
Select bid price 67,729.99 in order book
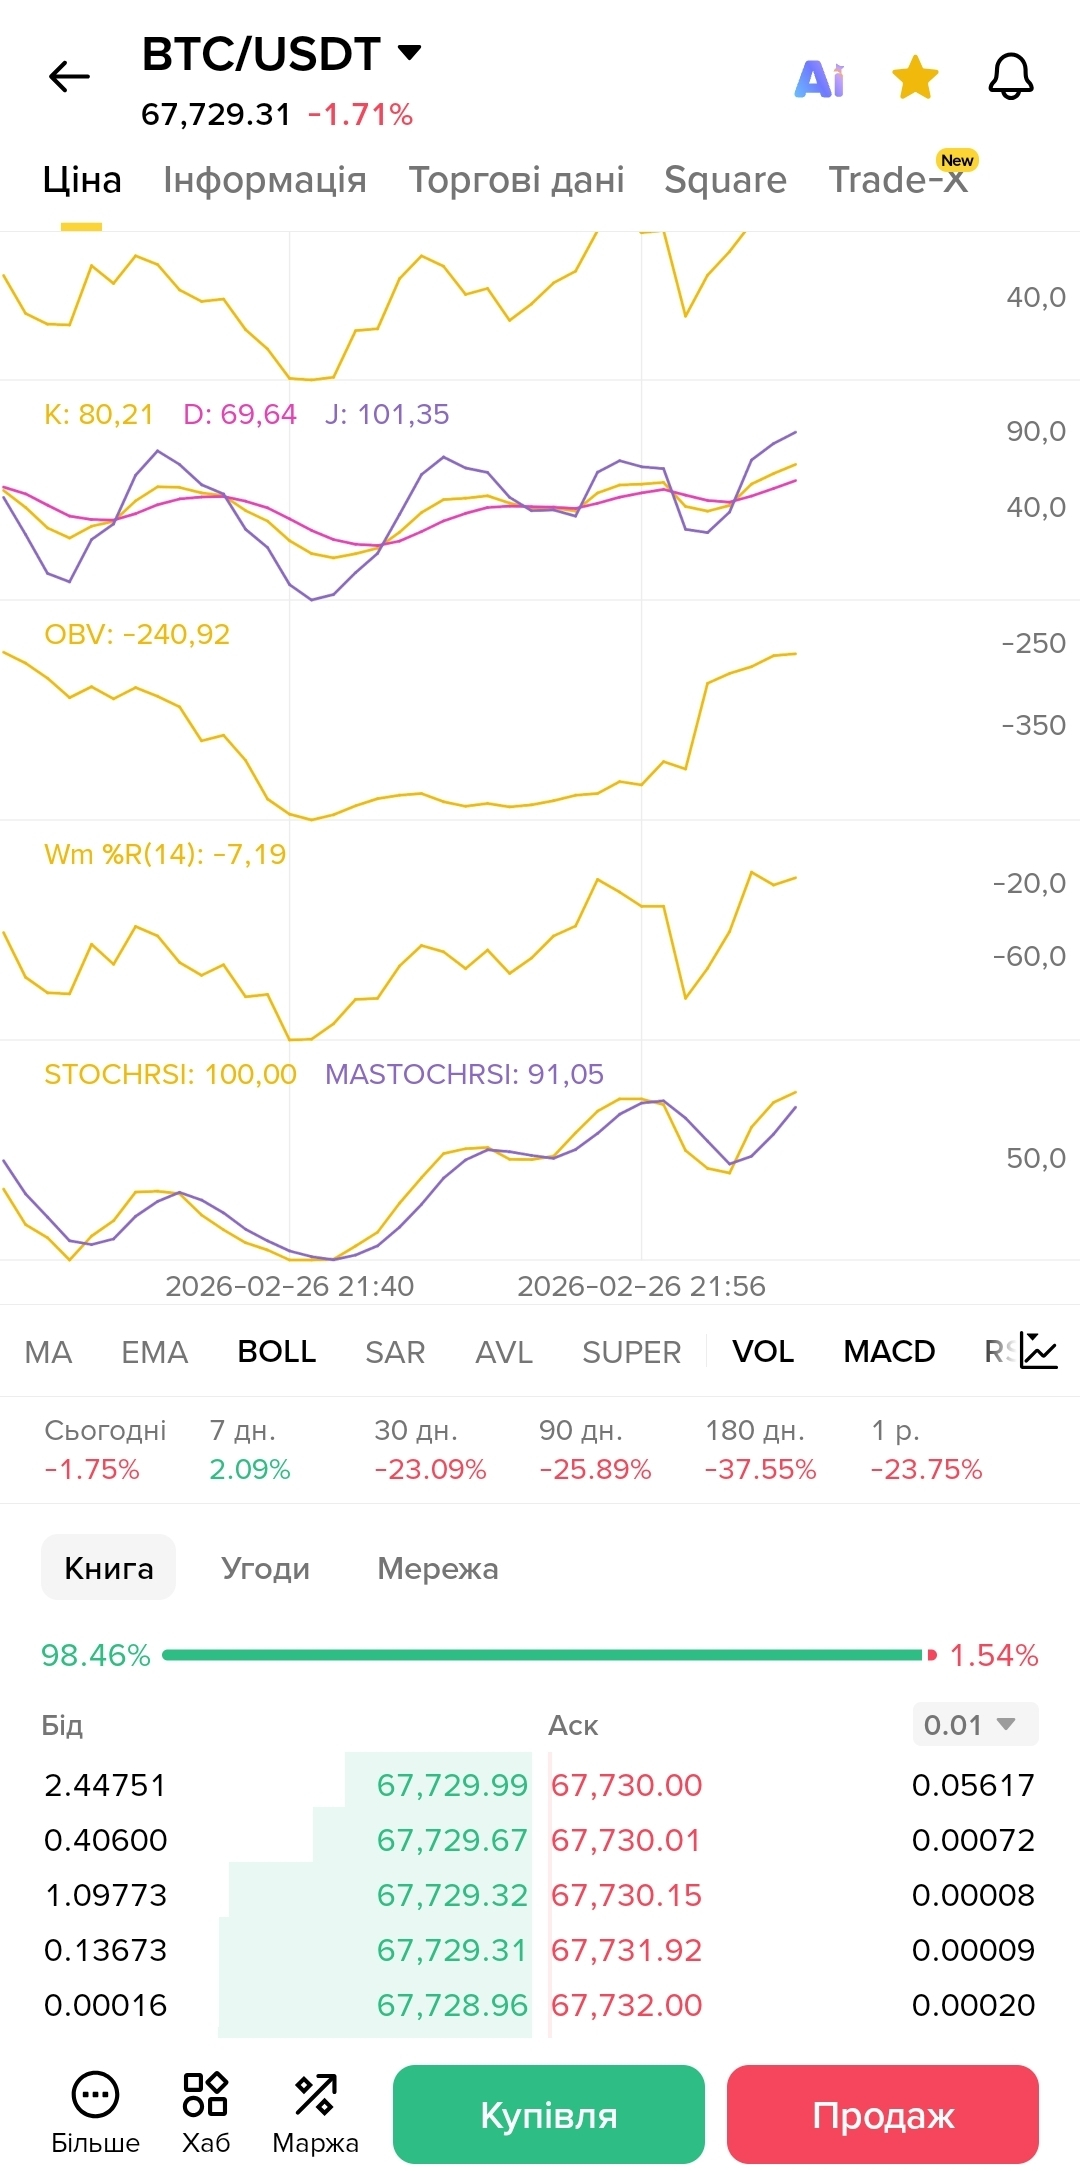(x=451, y=1785)
